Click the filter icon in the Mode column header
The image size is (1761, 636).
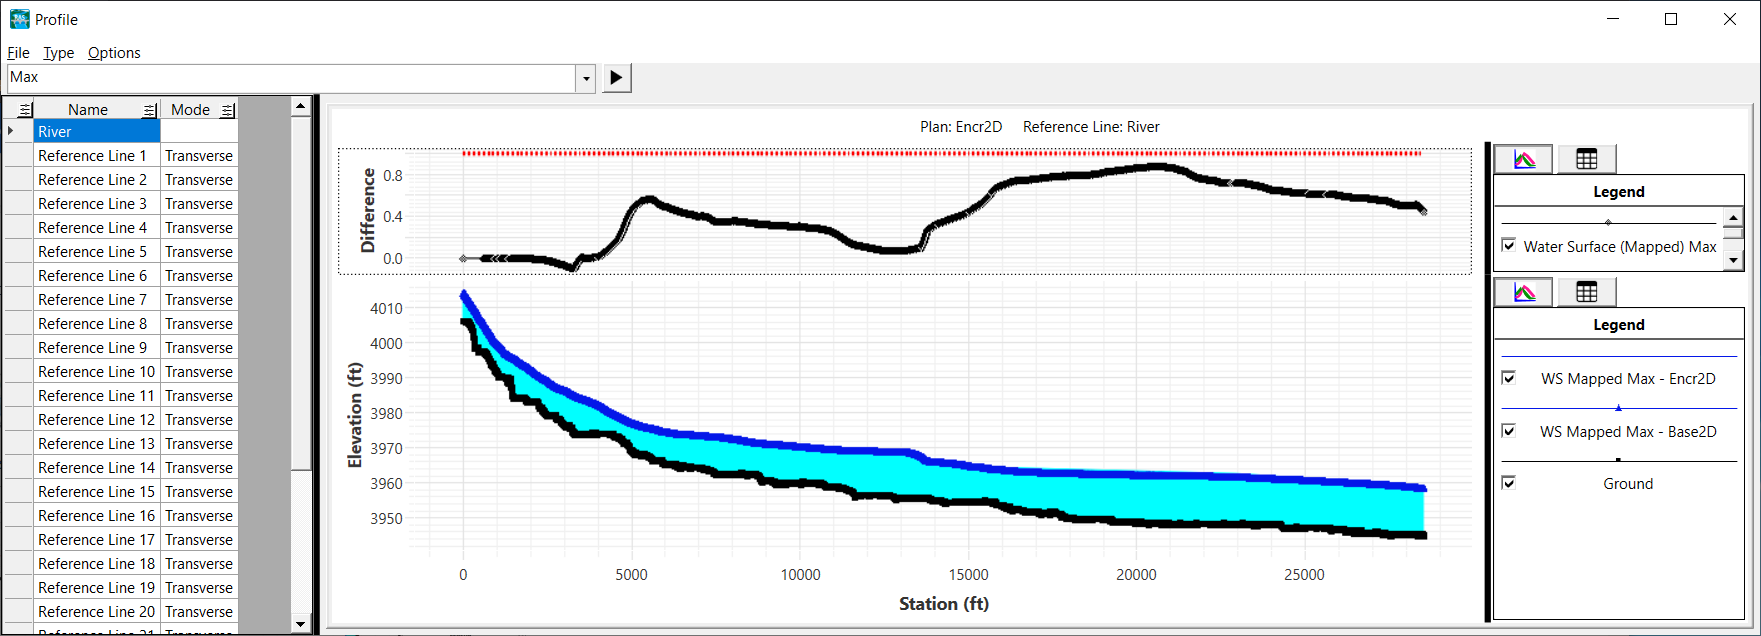tap(227, 110)
